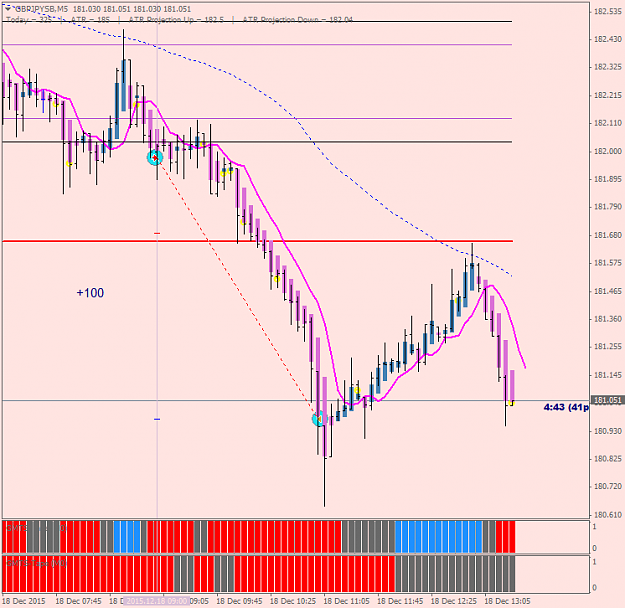Click the '18 Dec 2015' date label
This screenshot has width=625, height=608.
coord(24,601)
